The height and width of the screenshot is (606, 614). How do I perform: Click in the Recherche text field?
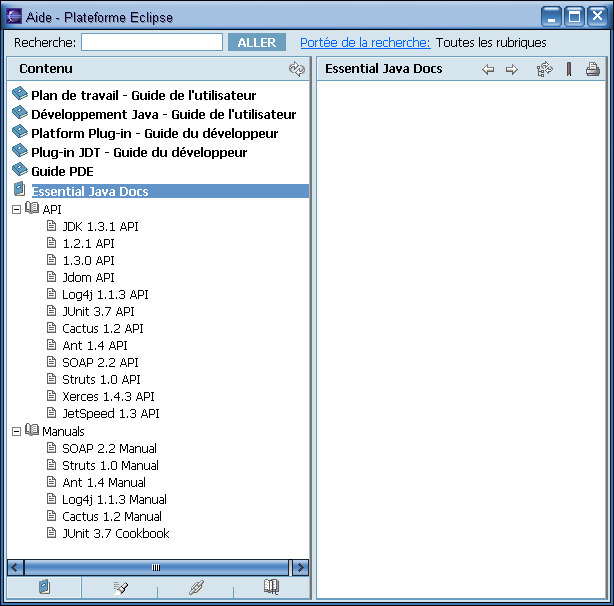pyautogui.click(x=152, y=43)
